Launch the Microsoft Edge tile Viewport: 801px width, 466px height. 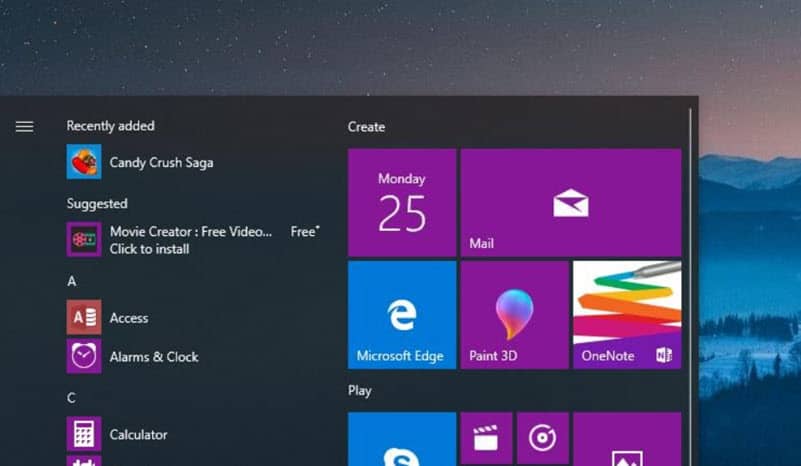tap(402, 315)
